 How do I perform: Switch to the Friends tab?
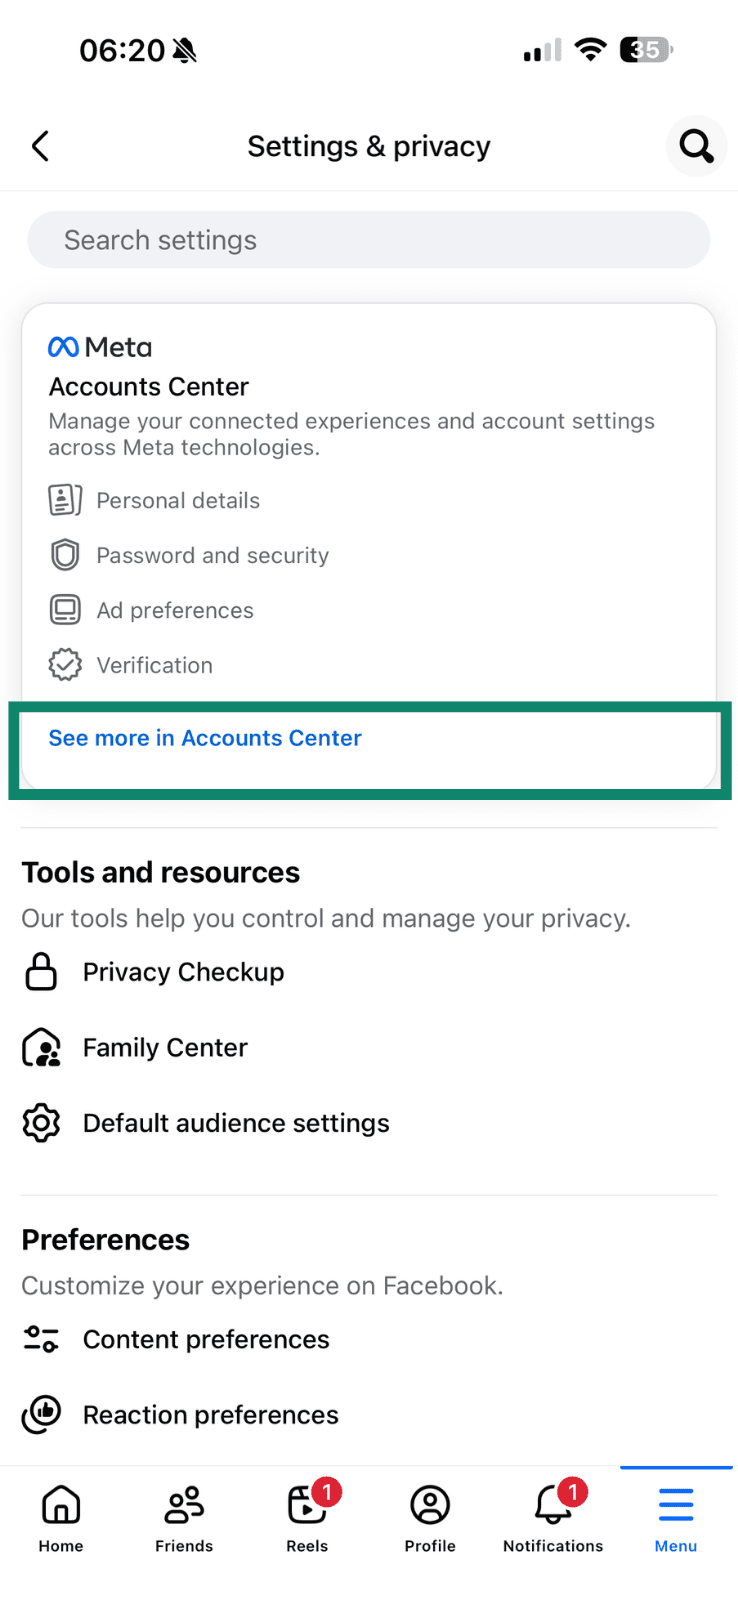[x=184, y=1517]
